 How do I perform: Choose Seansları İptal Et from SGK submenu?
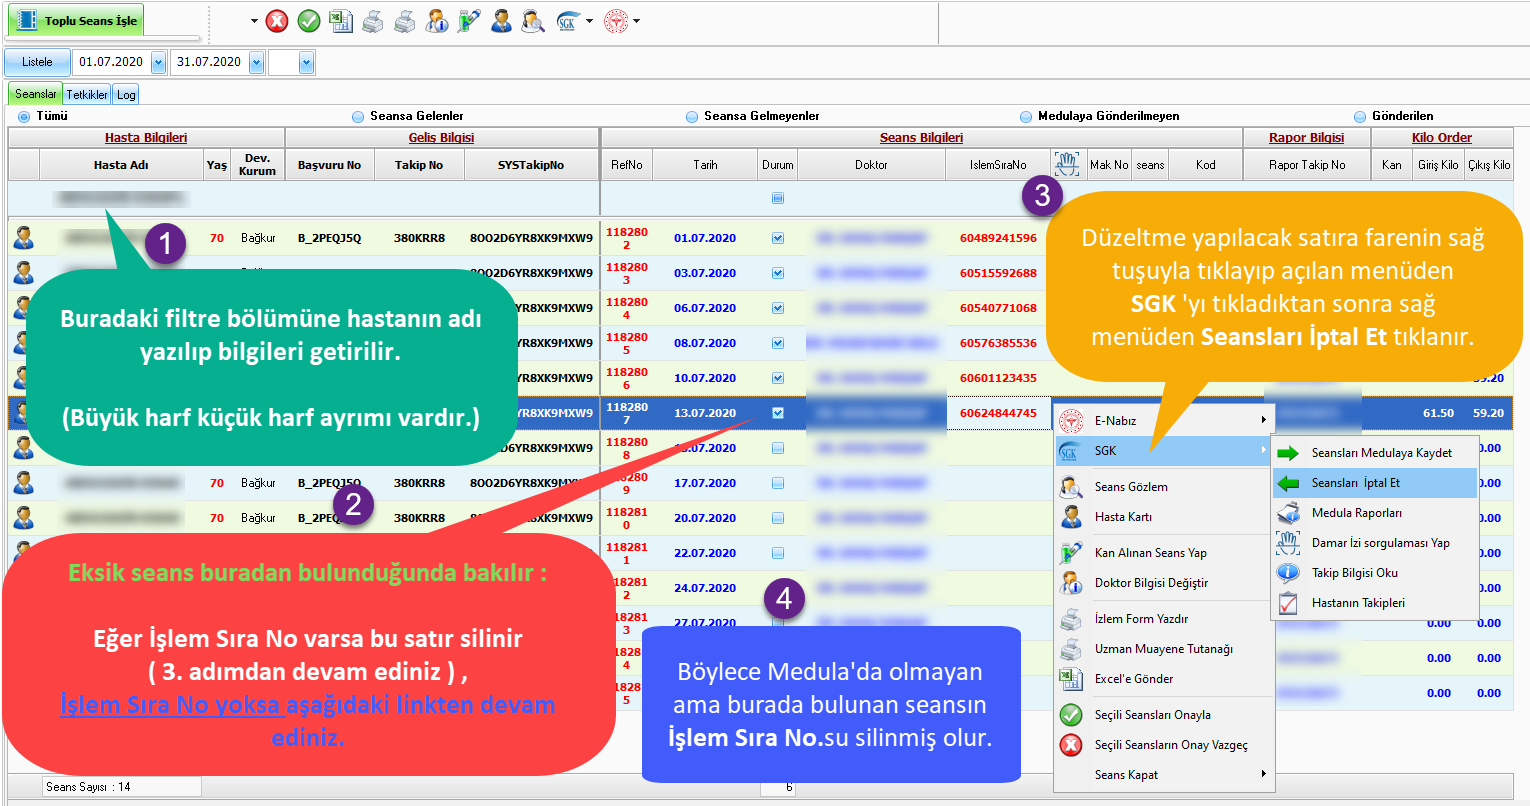coord(1375,483)
